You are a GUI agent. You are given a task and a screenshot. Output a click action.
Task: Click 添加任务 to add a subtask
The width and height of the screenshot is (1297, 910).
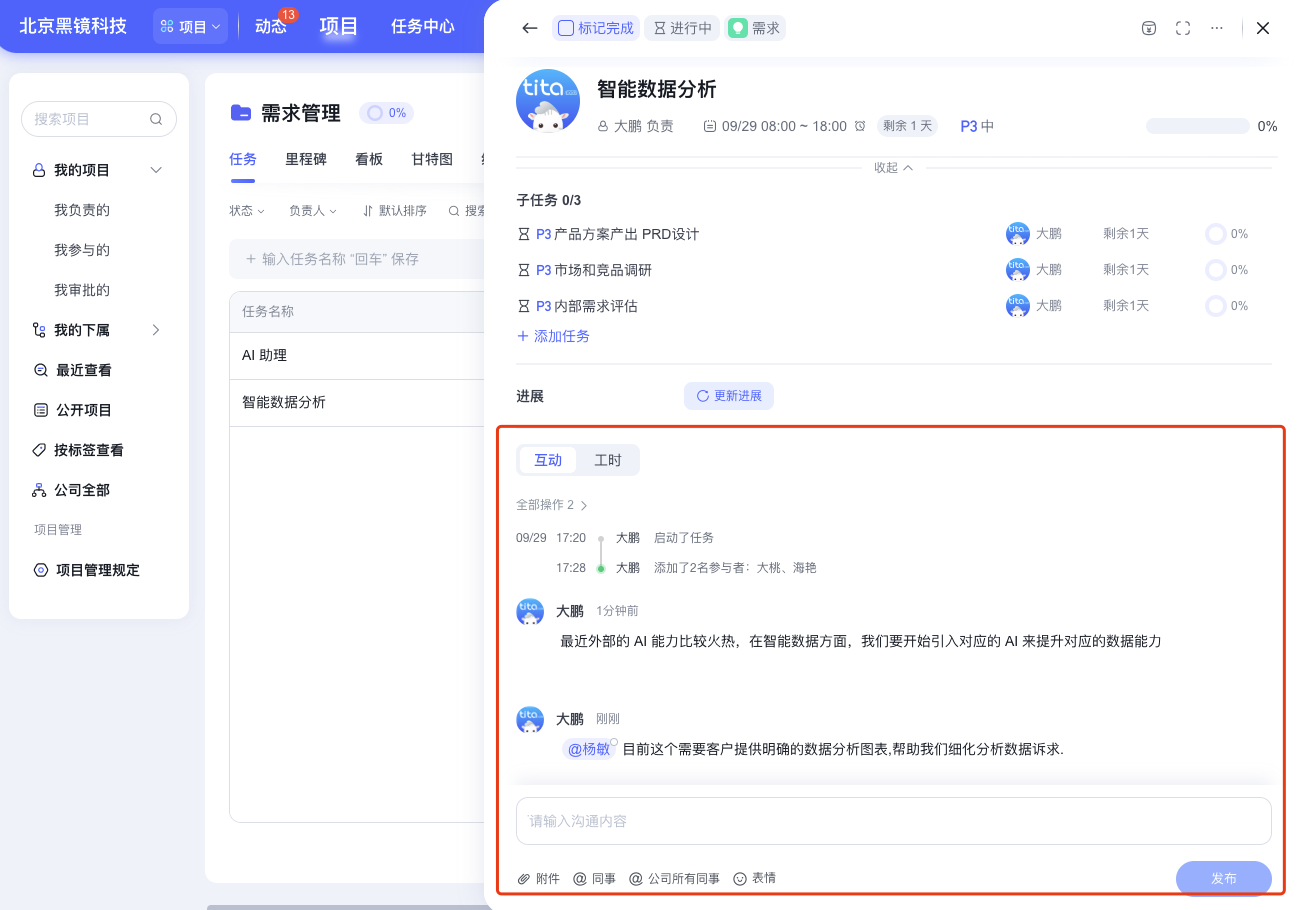tap(553, 336)
